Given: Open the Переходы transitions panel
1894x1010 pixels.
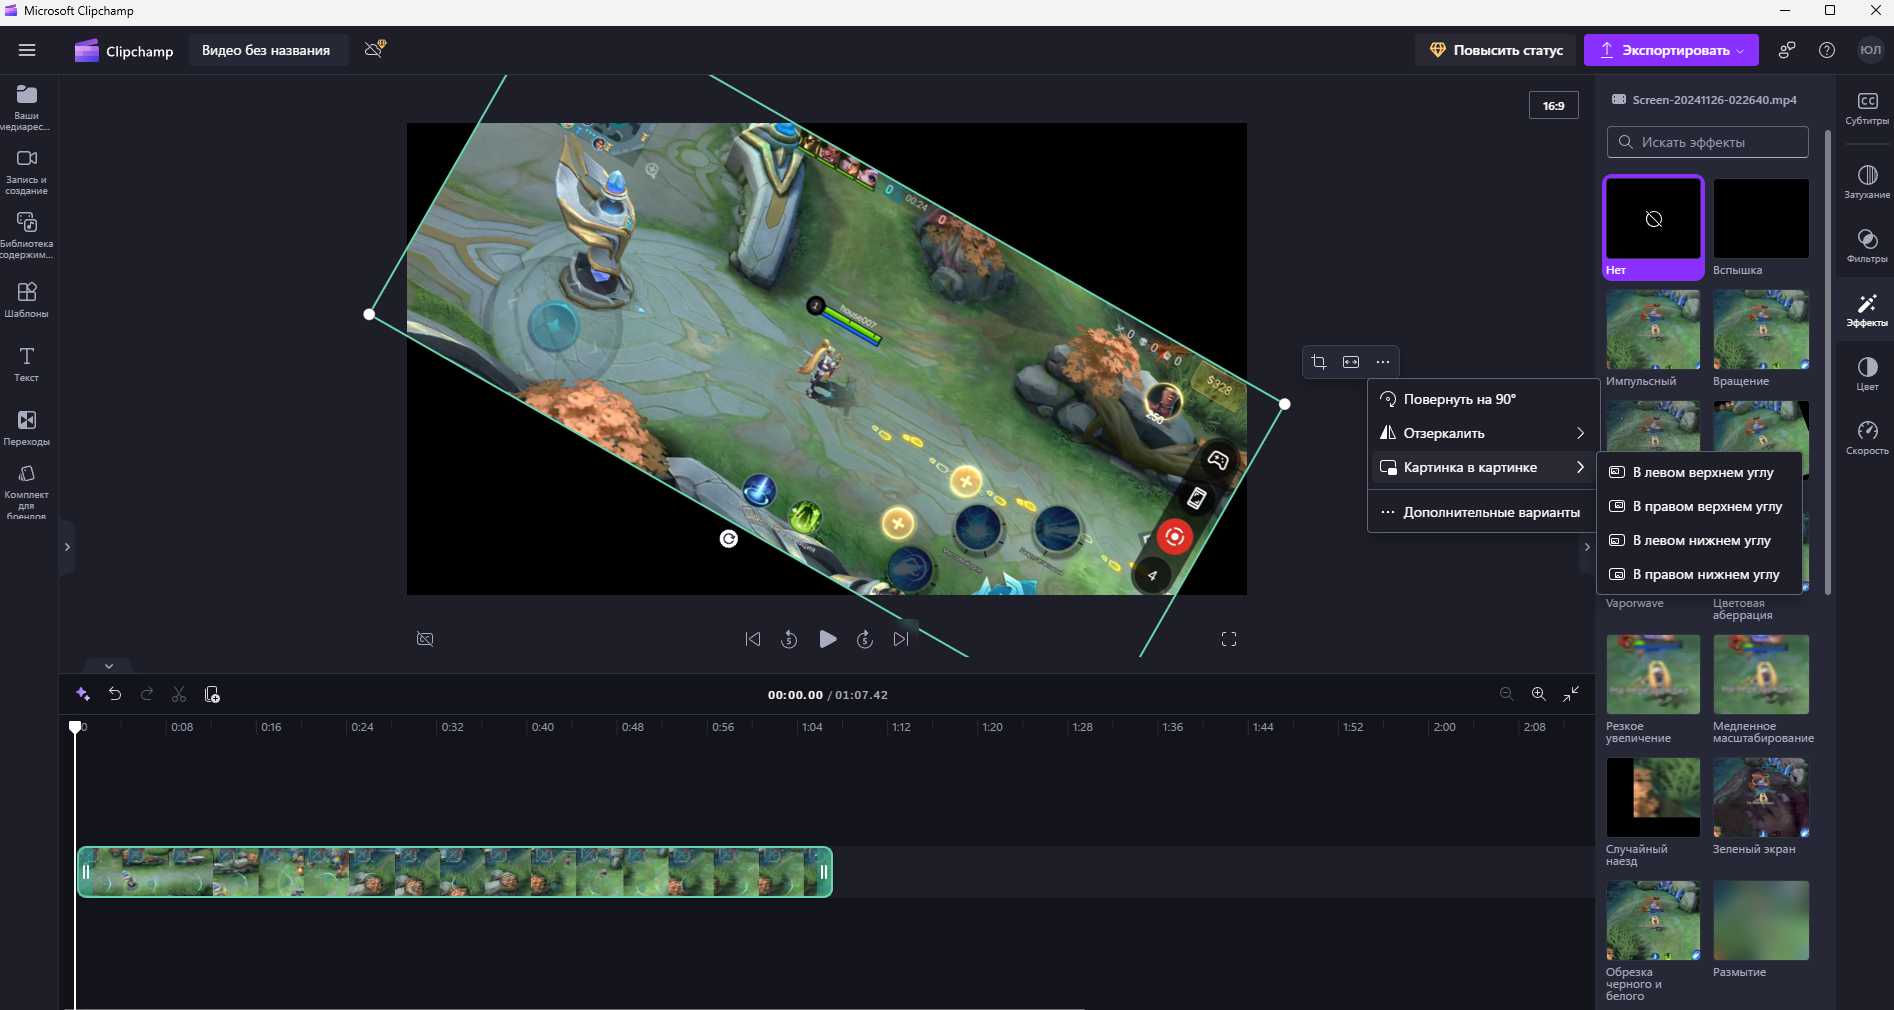Looking at the screenshot, I should click(x=27, y=427).
